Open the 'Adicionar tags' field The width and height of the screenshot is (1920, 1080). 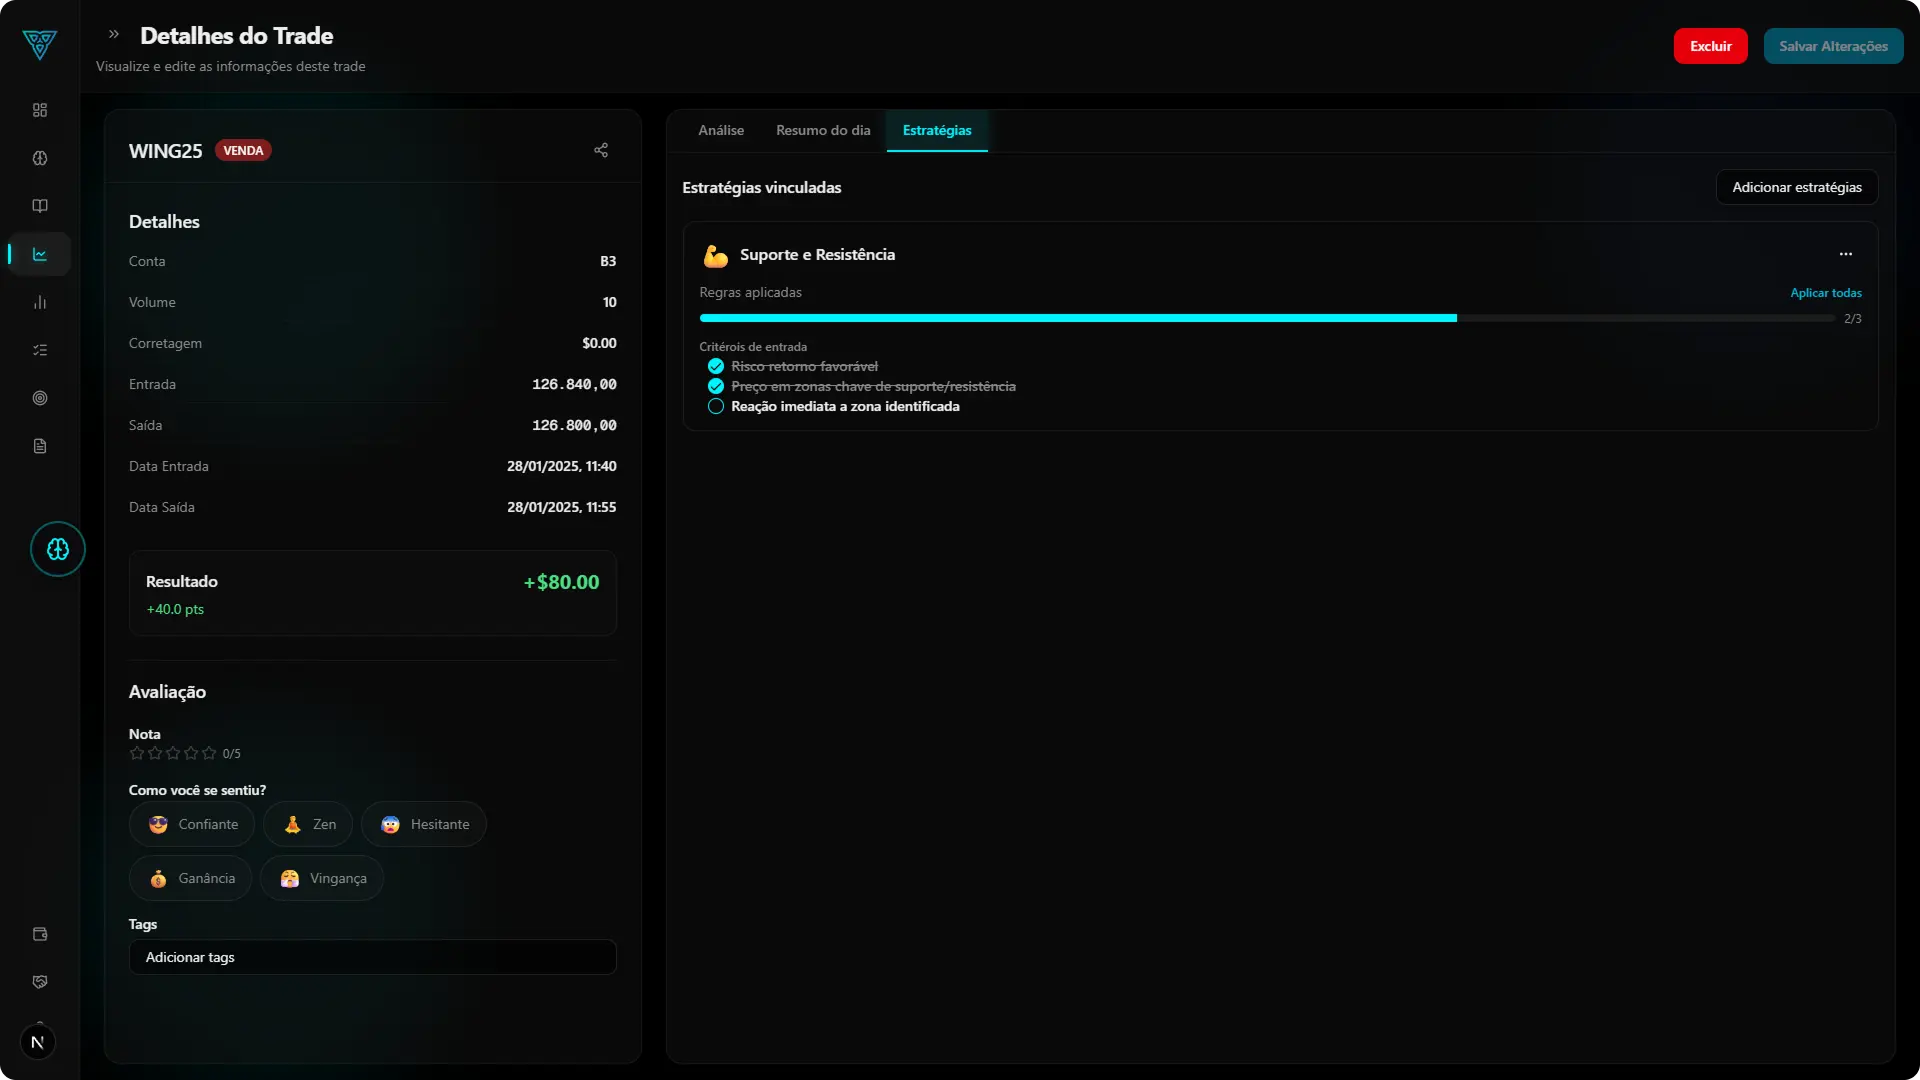pos(372,956)
